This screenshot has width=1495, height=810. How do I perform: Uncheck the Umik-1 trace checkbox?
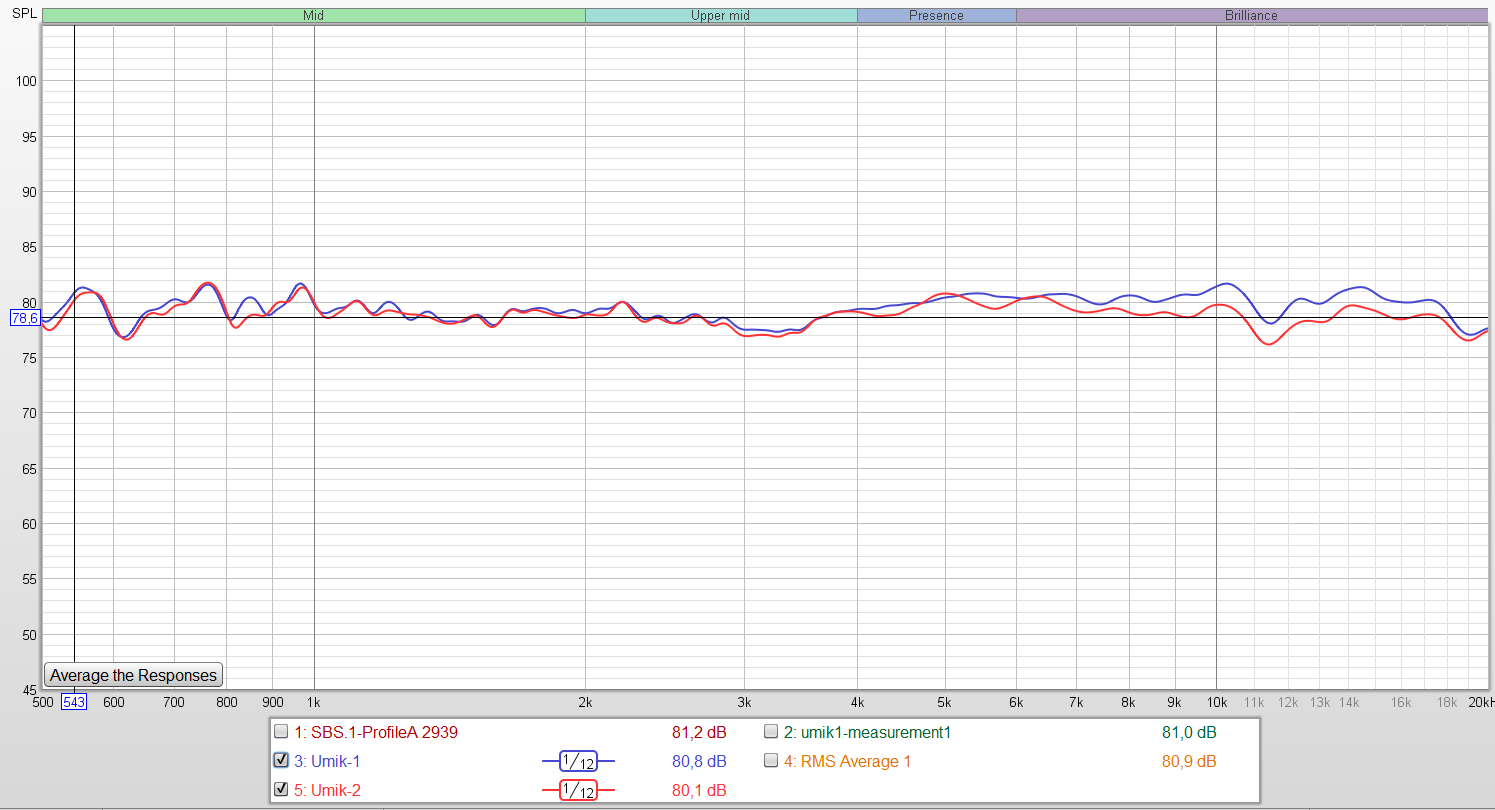[281, 761]
